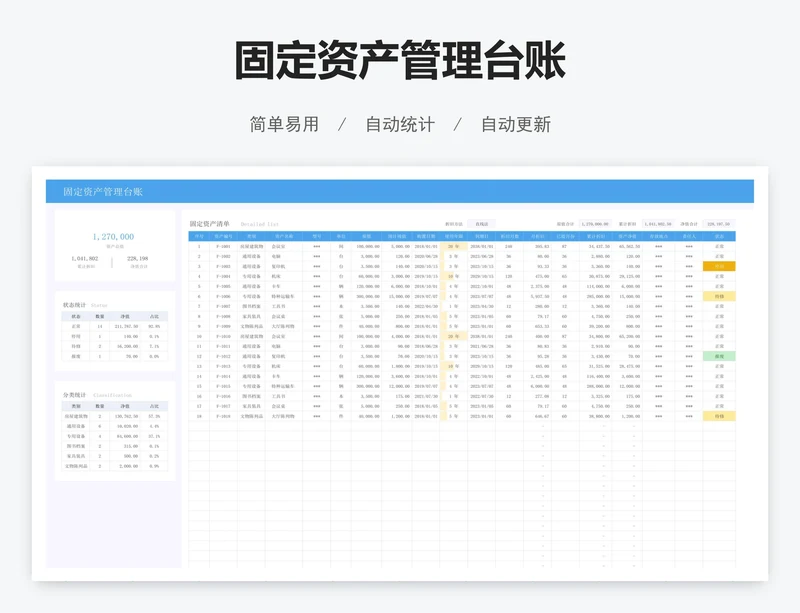Image resolution: width=800 pixels, height=613 pixels.
Task: Select 图书档案 row in classification table
Action: 115,447
